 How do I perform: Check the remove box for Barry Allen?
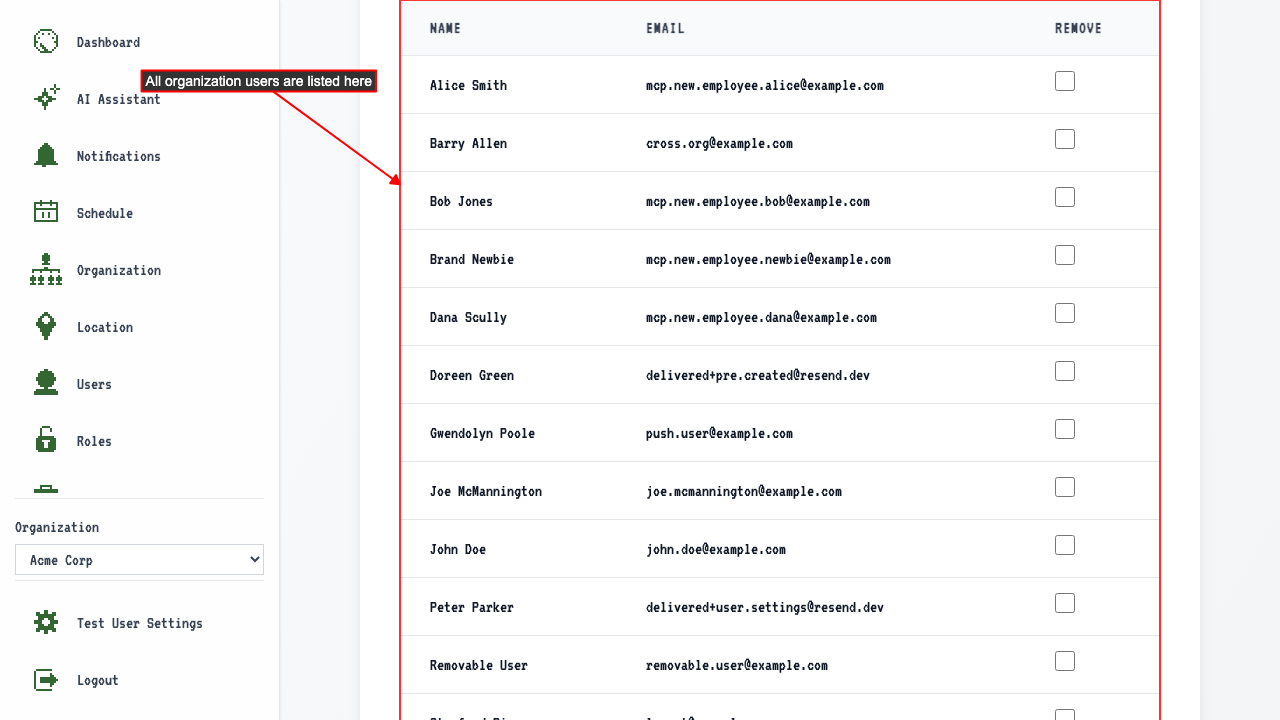1065,139
